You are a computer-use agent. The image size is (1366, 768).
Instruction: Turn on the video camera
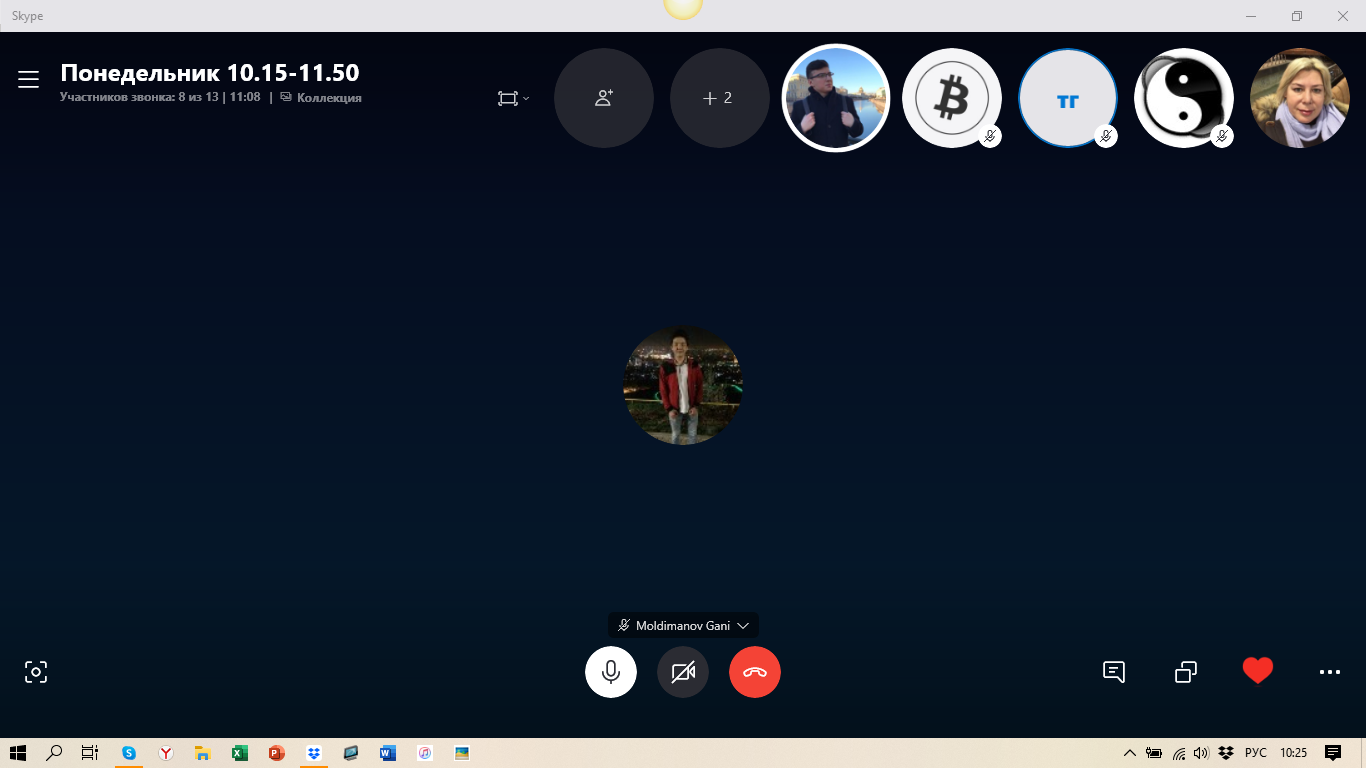pos(683,672)
